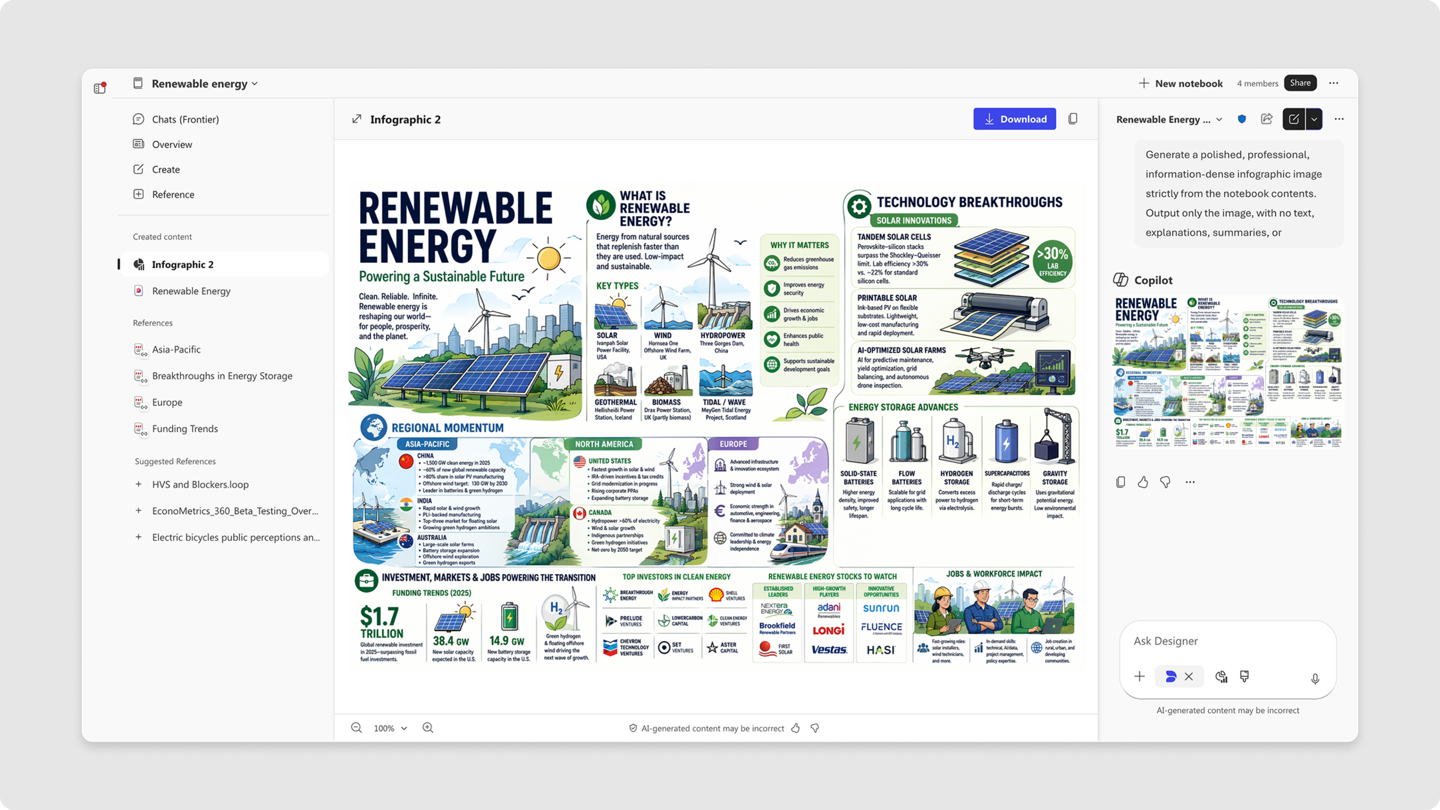
Task: Zoom out of the infographic
Action: pos(356,728)
